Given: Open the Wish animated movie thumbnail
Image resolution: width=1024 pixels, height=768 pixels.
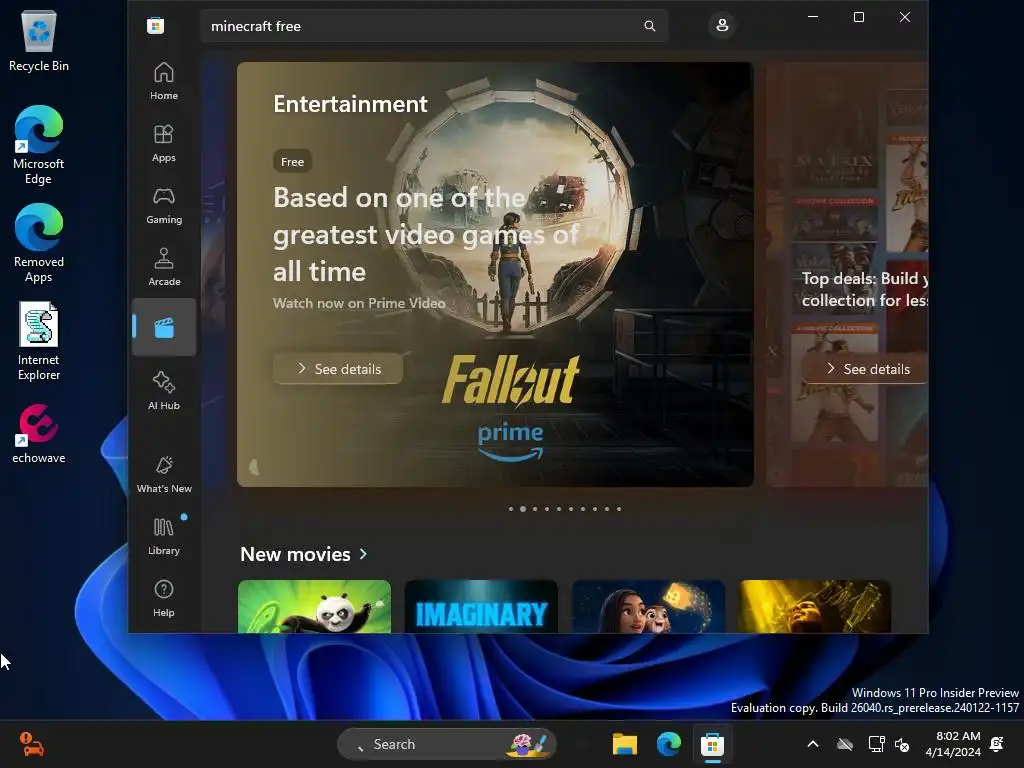Looking at the screenshot, I should pos(648,607).
